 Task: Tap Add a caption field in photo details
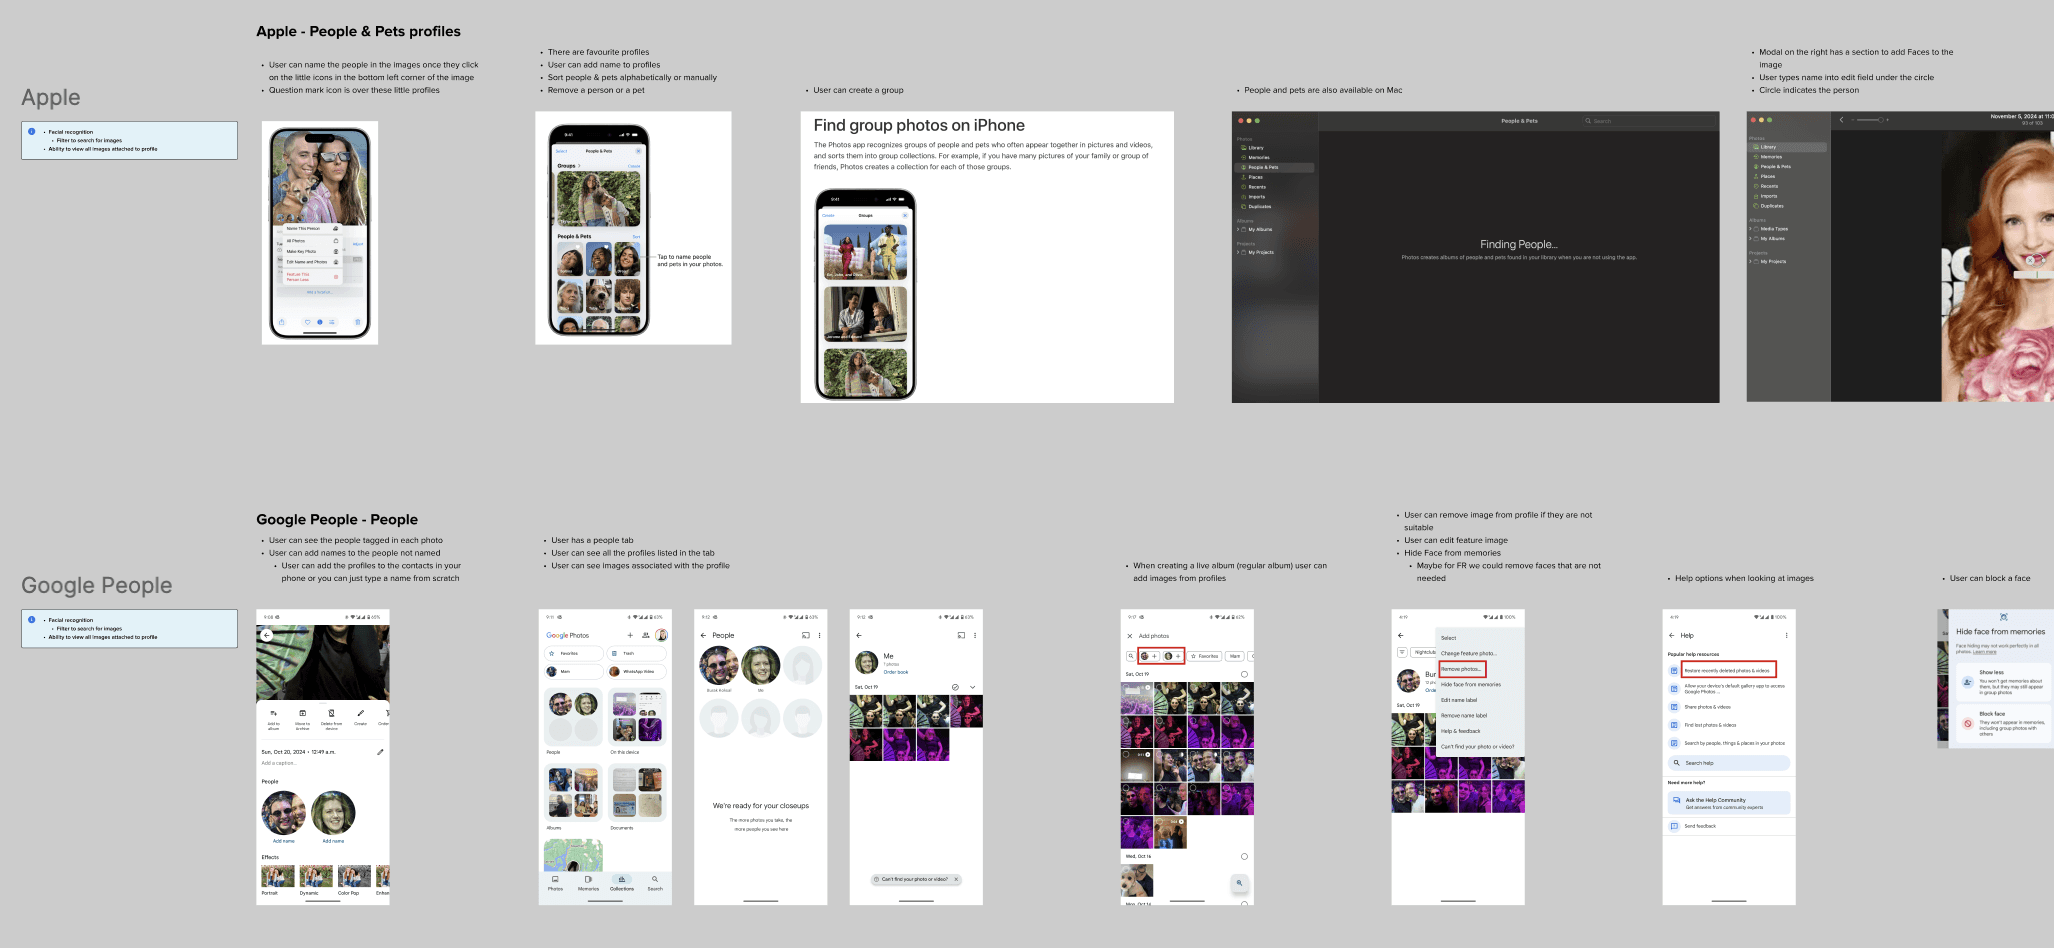tap(279, 763)
